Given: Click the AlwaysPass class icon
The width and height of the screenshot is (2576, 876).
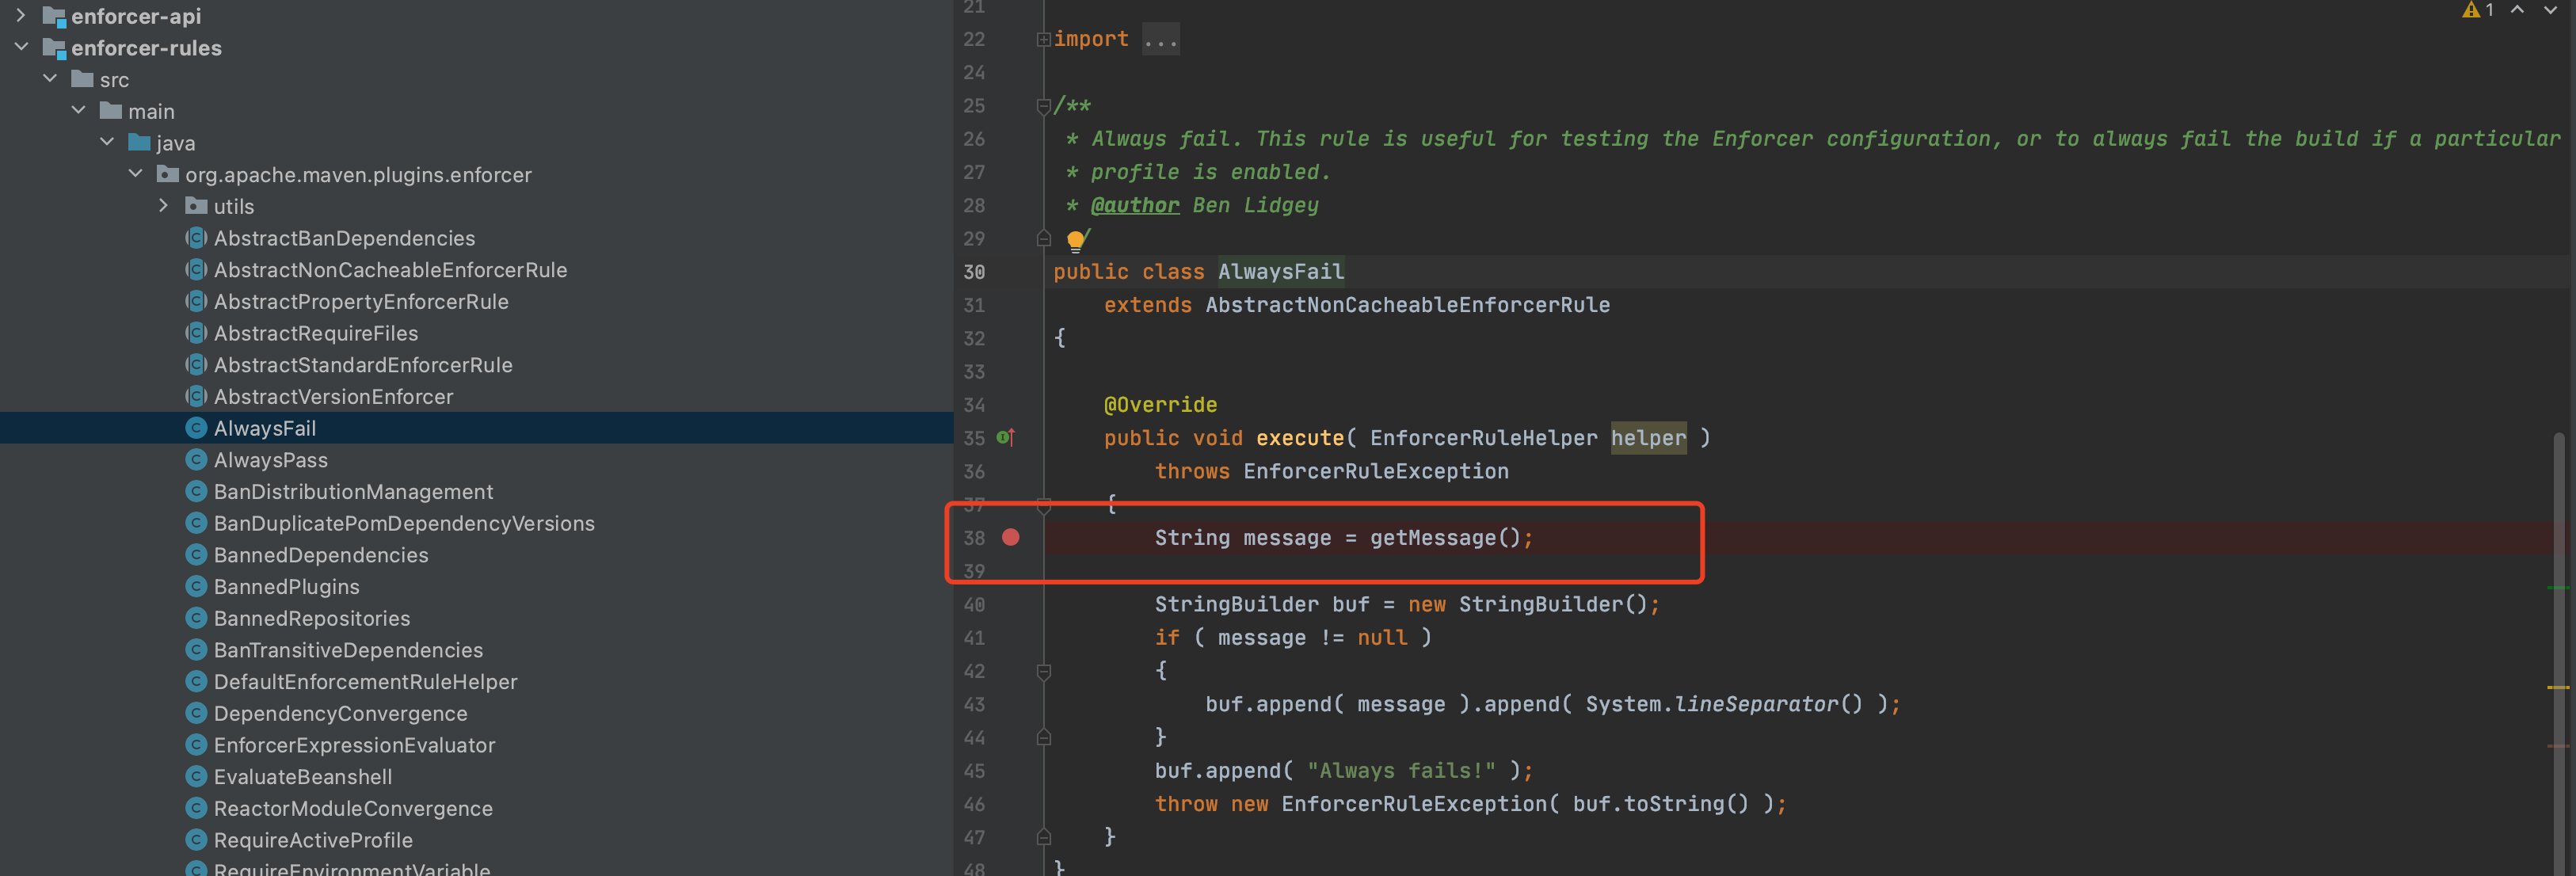Looking at the screenshot, I should pyautogui.click(x=196, y=460).
